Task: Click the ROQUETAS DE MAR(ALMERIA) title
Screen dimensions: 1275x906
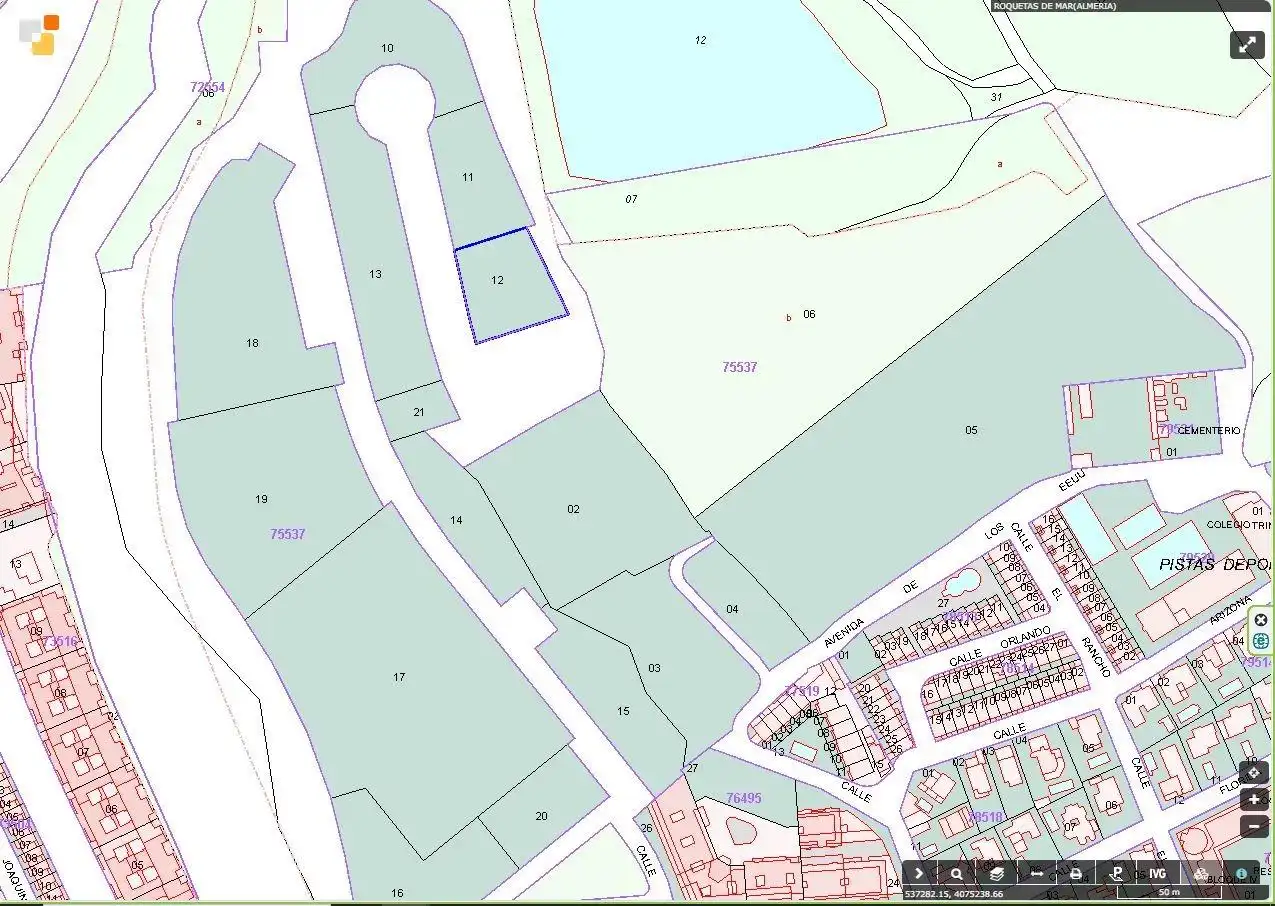Action: (1055, 6)
